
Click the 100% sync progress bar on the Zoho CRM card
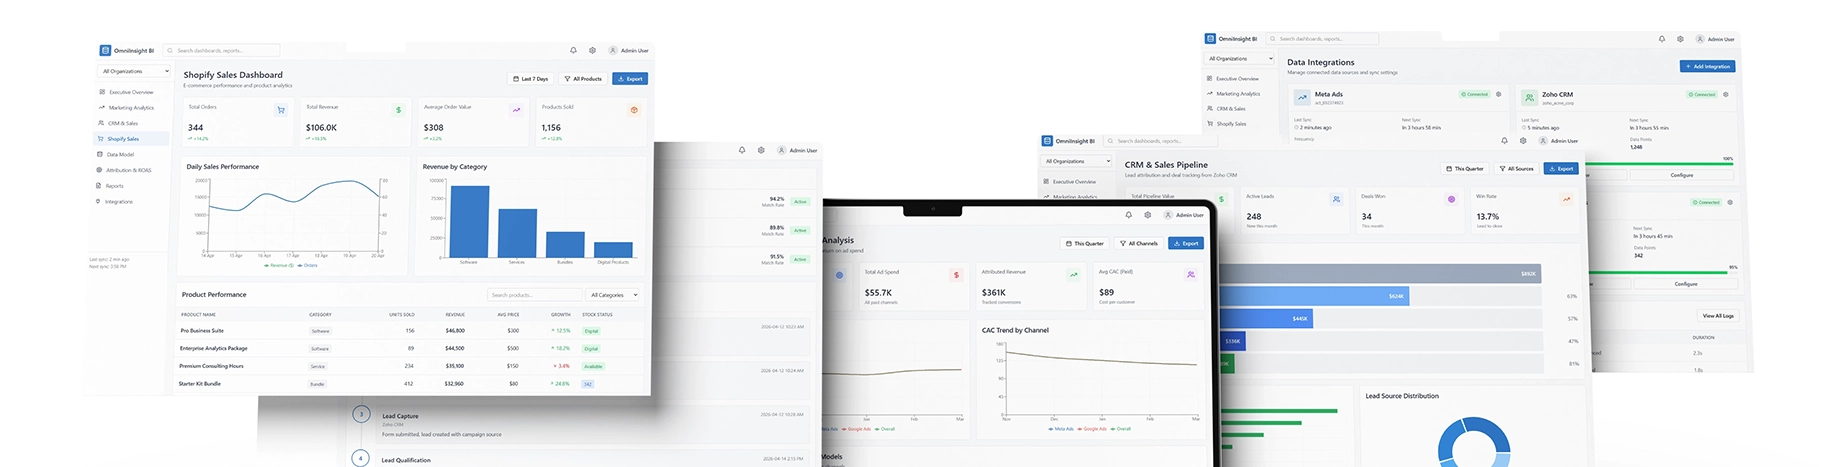pos(1660,164)
